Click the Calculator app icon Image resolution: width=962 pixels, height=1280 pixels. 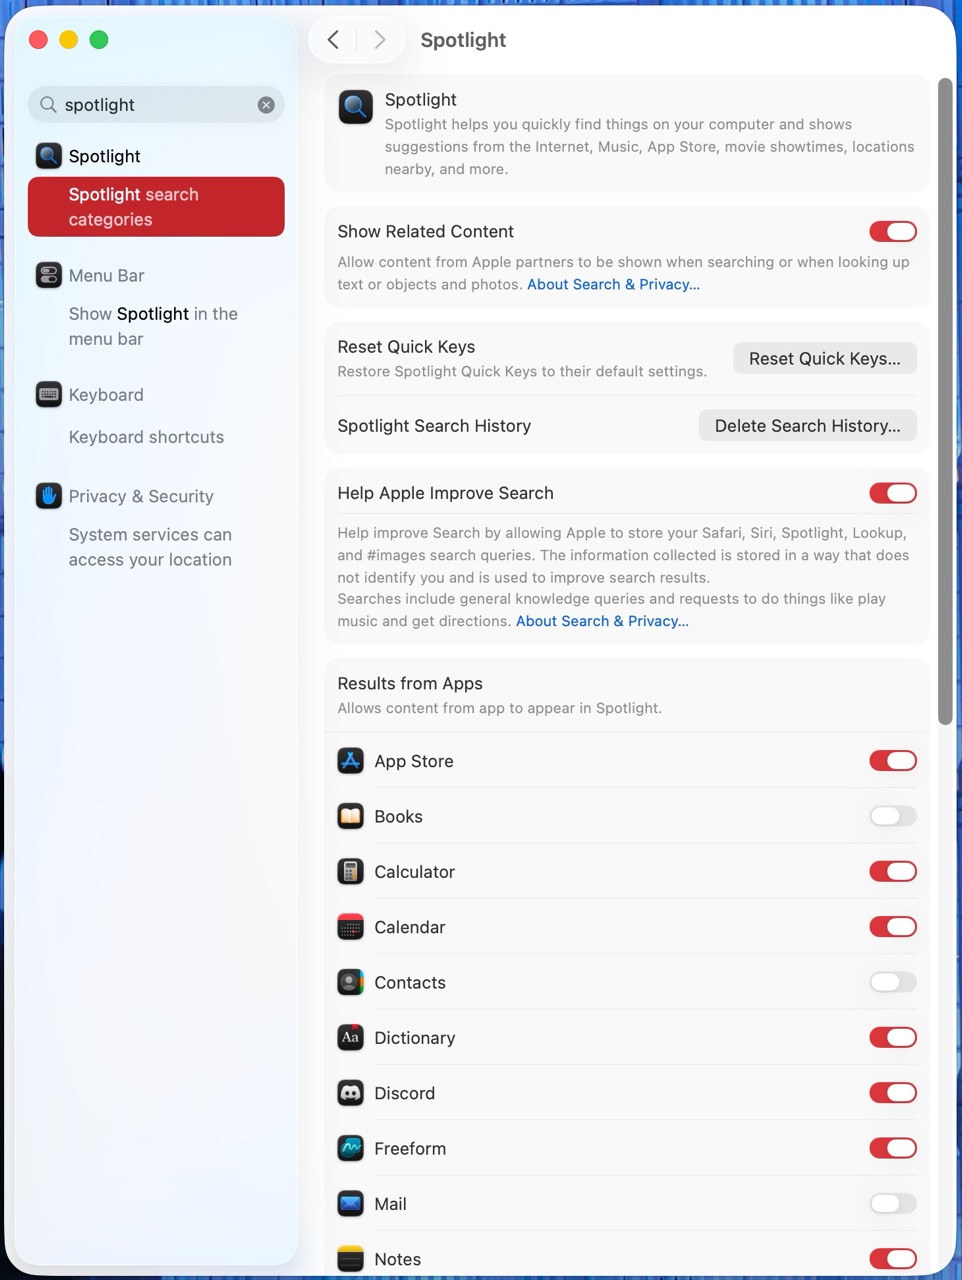click(350, 872)
